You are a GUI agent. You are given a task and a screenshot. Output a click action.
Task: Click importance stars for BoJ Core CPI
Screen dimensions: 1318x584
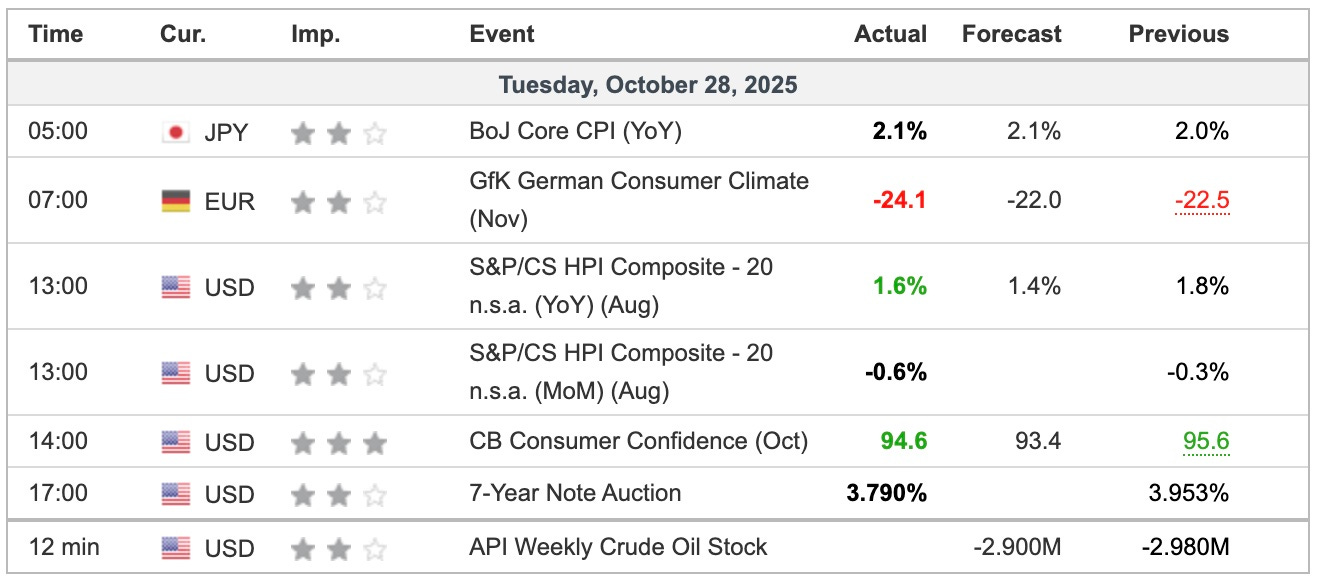click(x=338, y=132)
